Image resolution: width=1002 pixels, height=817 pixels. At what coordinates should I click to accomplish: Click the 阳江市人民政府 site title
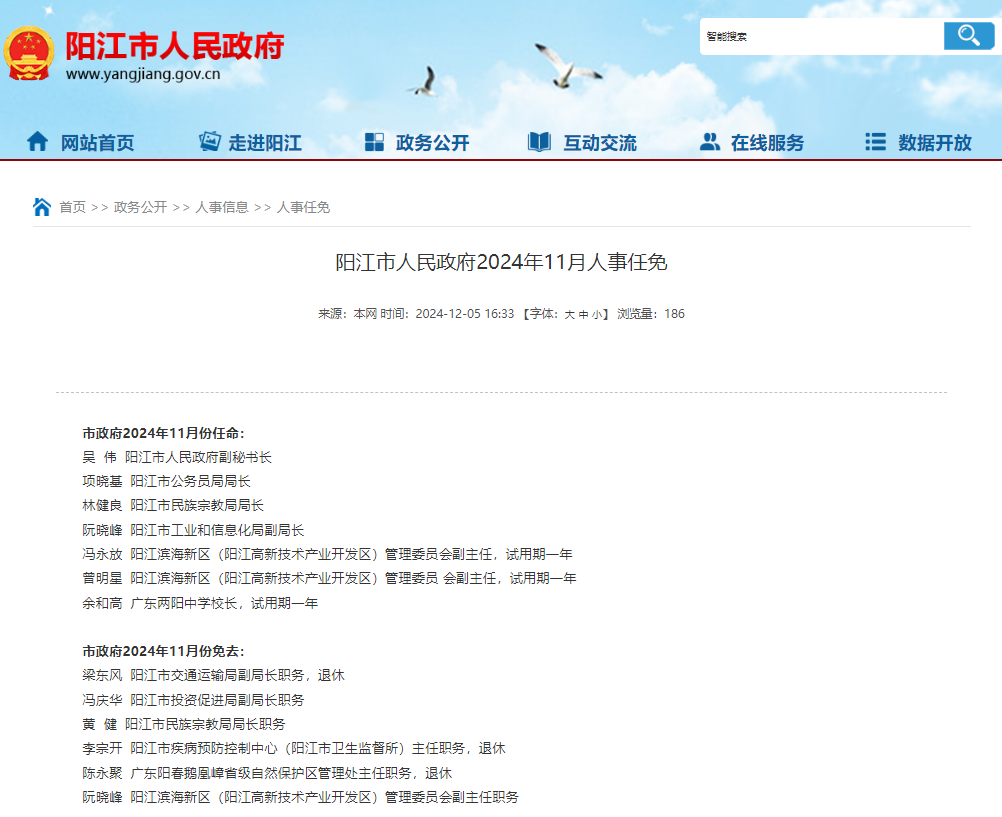pos(175,46)
